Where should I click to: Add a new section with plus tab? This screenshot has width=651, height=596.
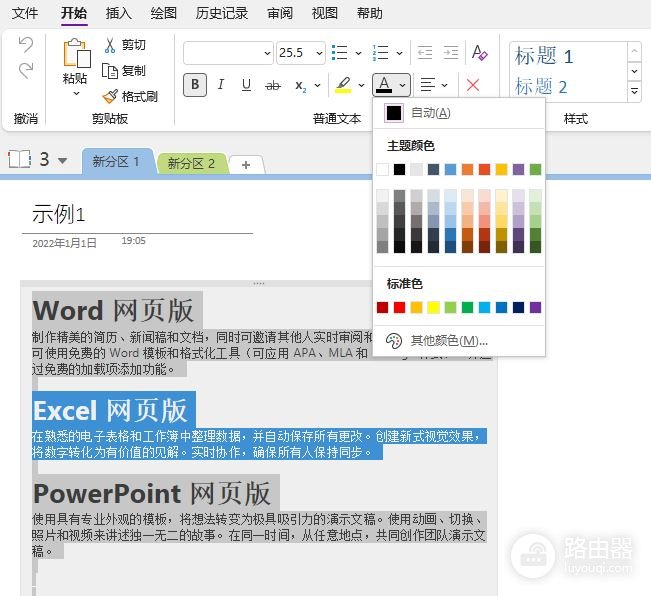coord(246,165)
